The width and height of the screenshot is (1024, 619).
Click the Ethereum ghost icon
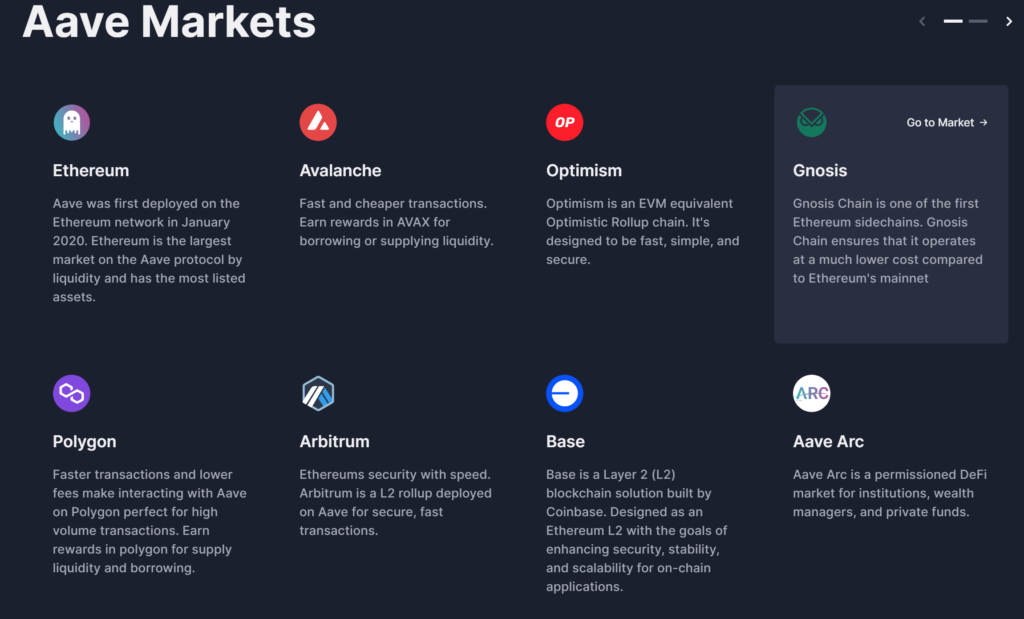pyautogui.click(x=71, y=122)
